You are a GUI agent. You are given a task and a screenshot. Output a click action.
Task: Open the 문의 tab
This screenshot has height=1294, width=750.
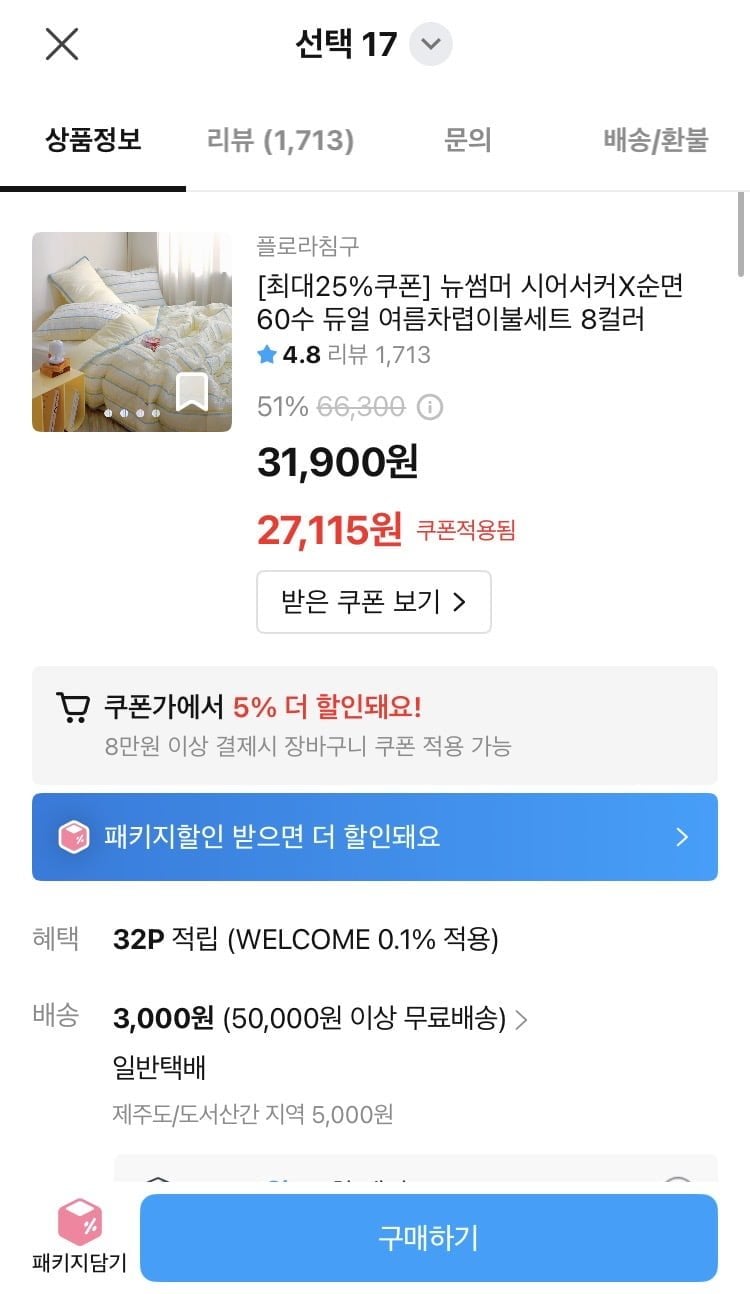(467, 140)
